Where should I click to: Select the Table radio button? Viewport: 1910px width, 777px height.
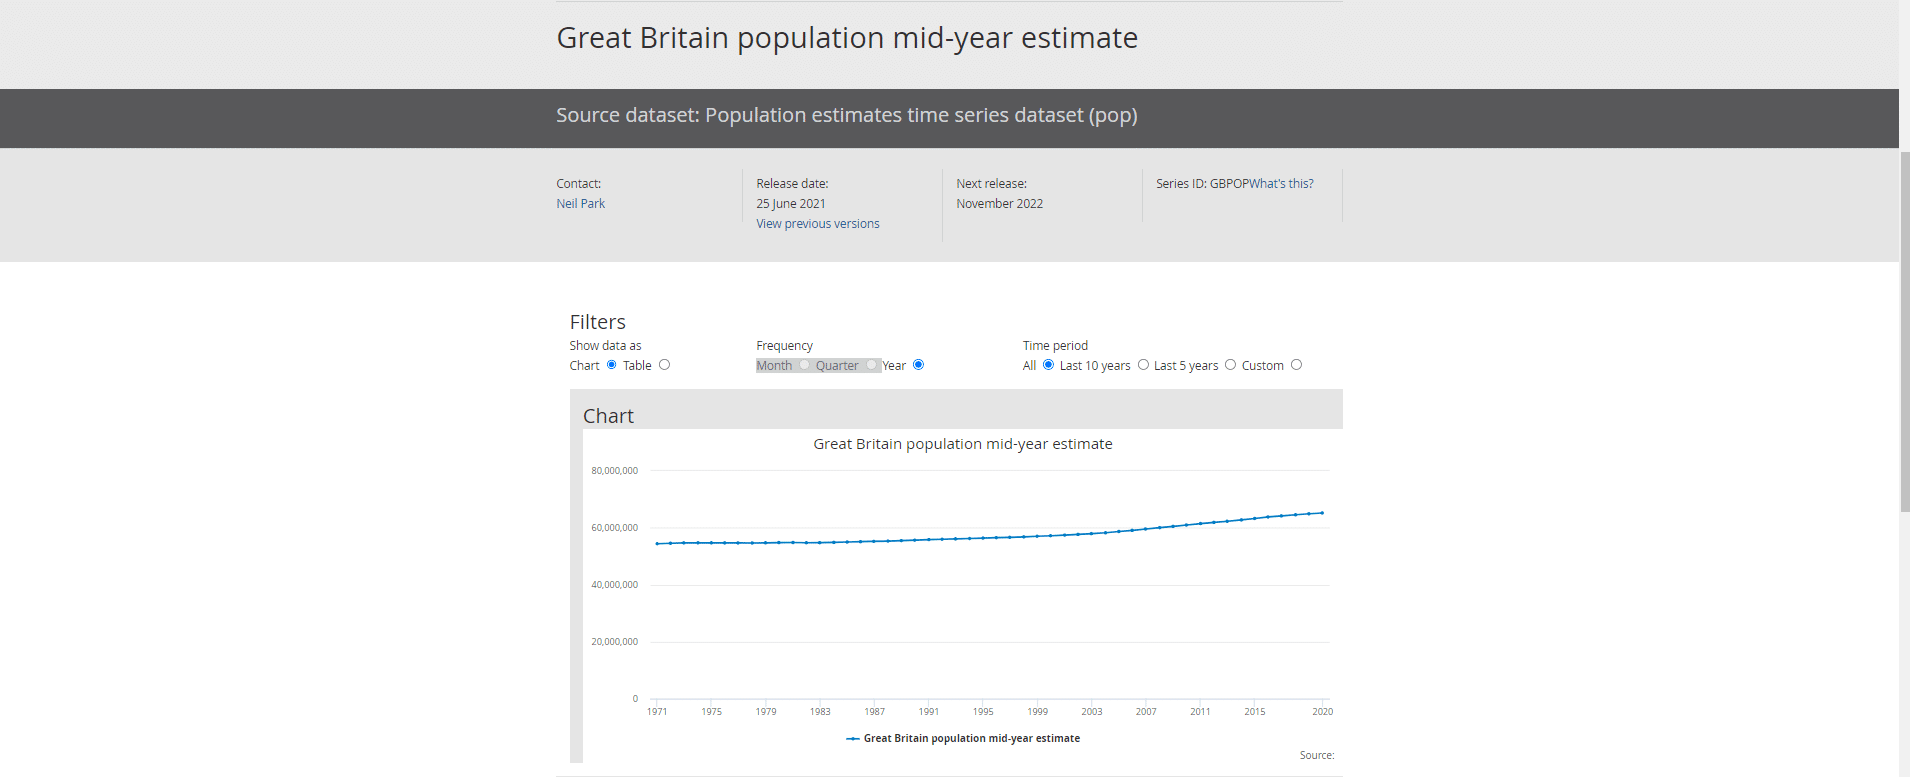coord(664,365)
